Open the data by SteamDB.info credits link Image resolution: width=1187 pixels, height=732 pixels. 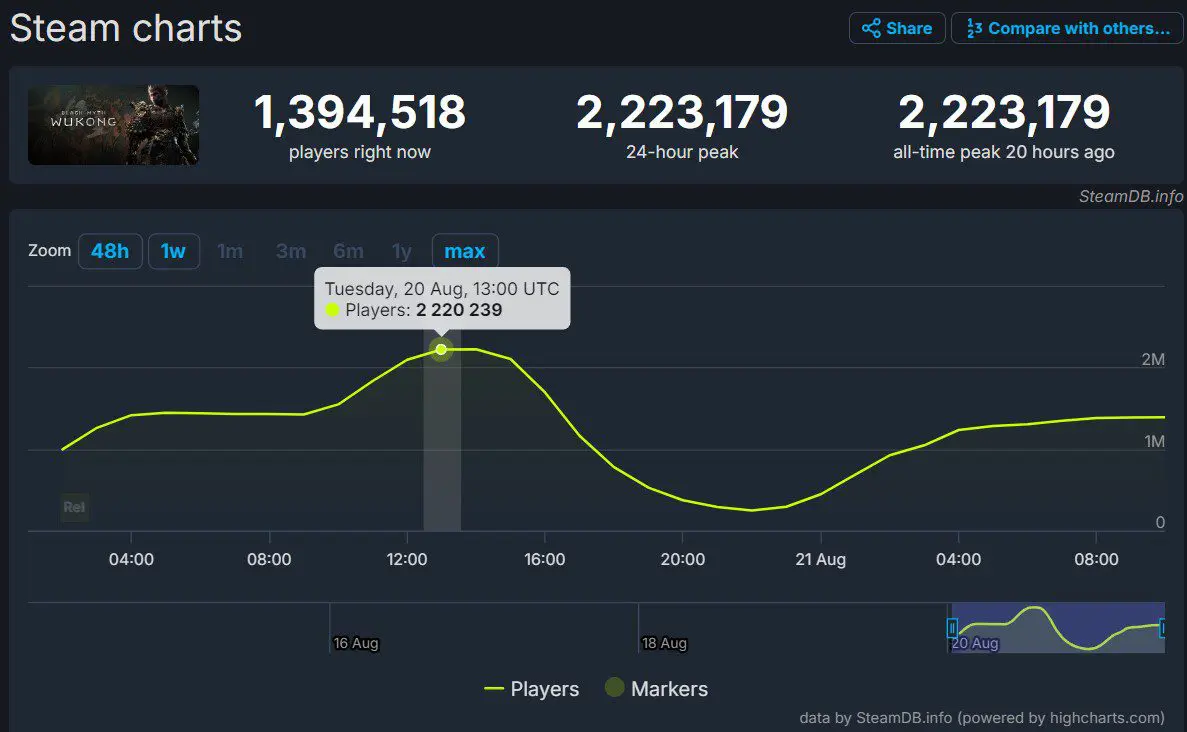(x=982, y=718)
